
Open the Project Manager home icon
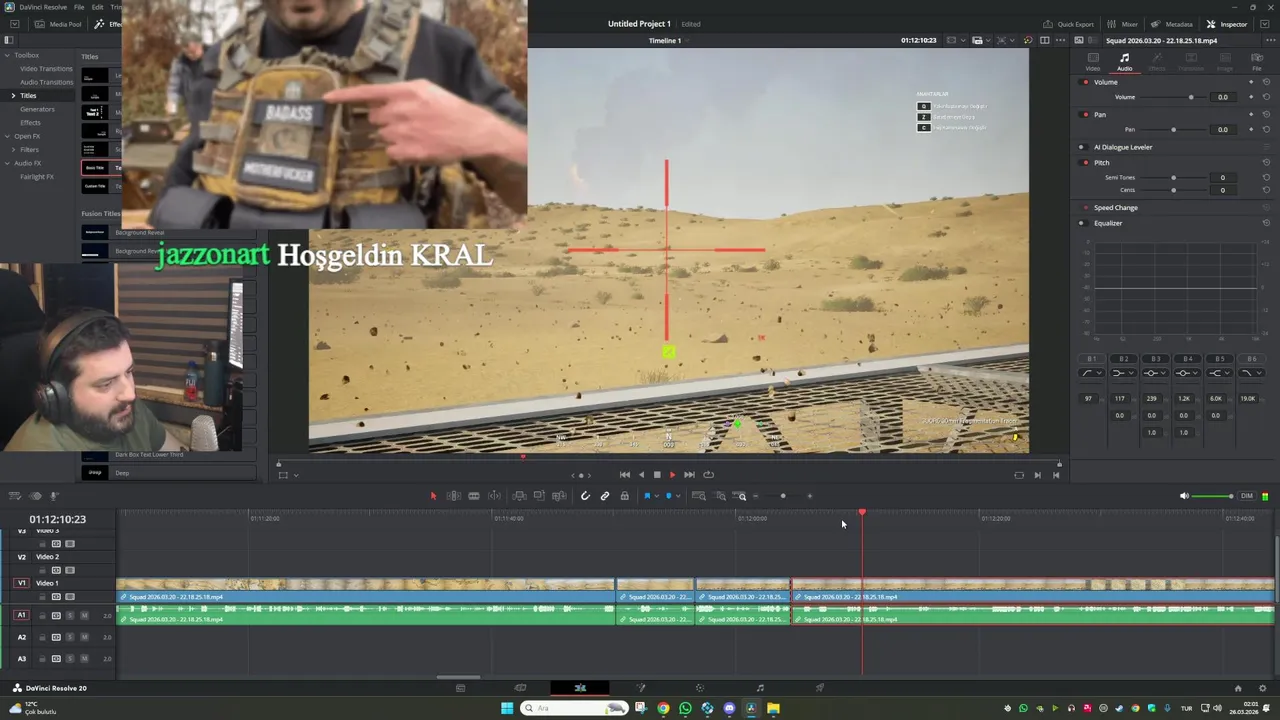point(1238,688)
